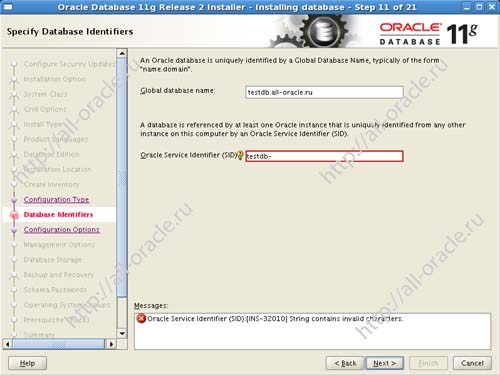Close the installer window

click(492, 7)
